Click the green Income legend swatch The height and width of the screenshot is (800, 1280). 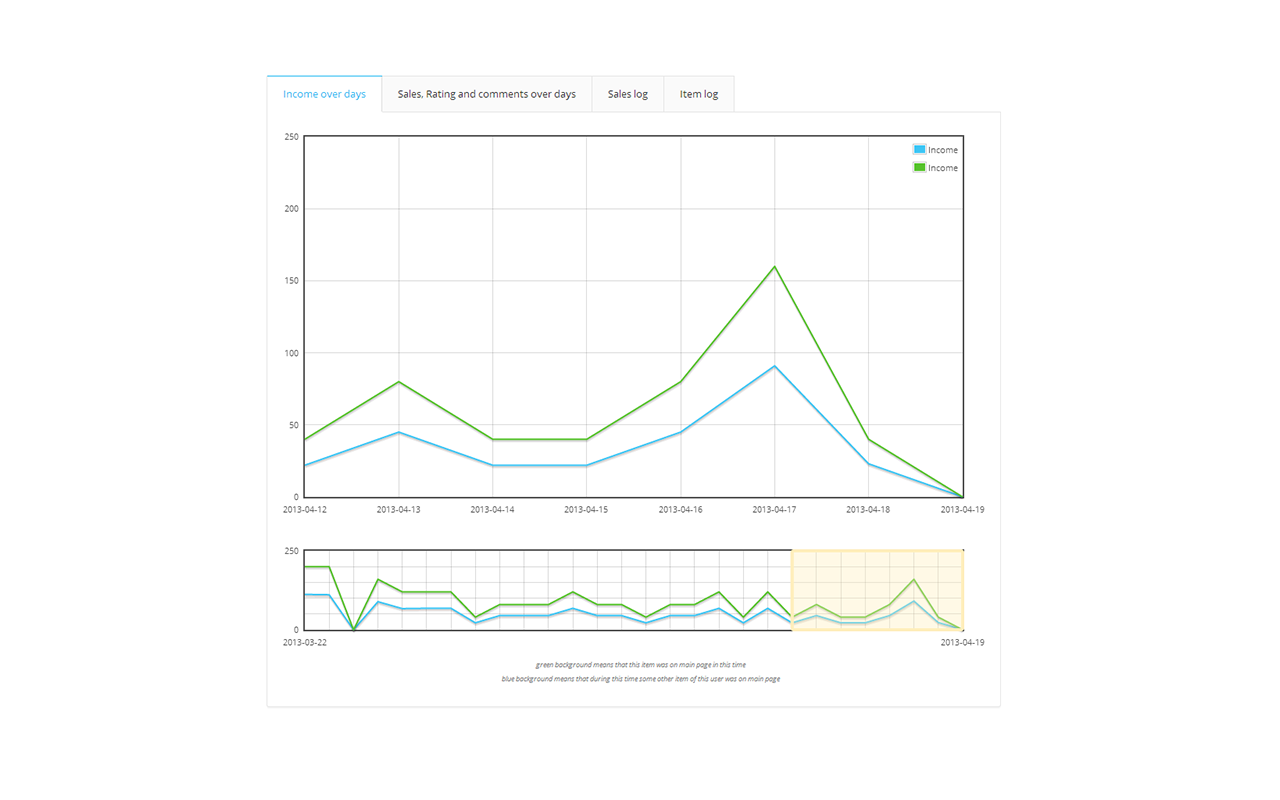coord(919,168)
